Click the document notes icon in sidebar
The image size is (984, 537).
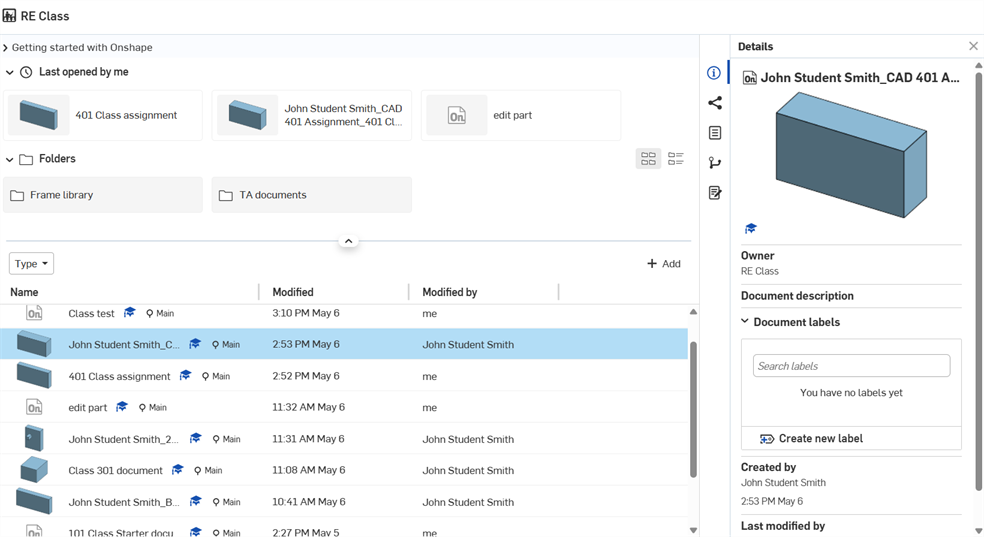(714, 193)
